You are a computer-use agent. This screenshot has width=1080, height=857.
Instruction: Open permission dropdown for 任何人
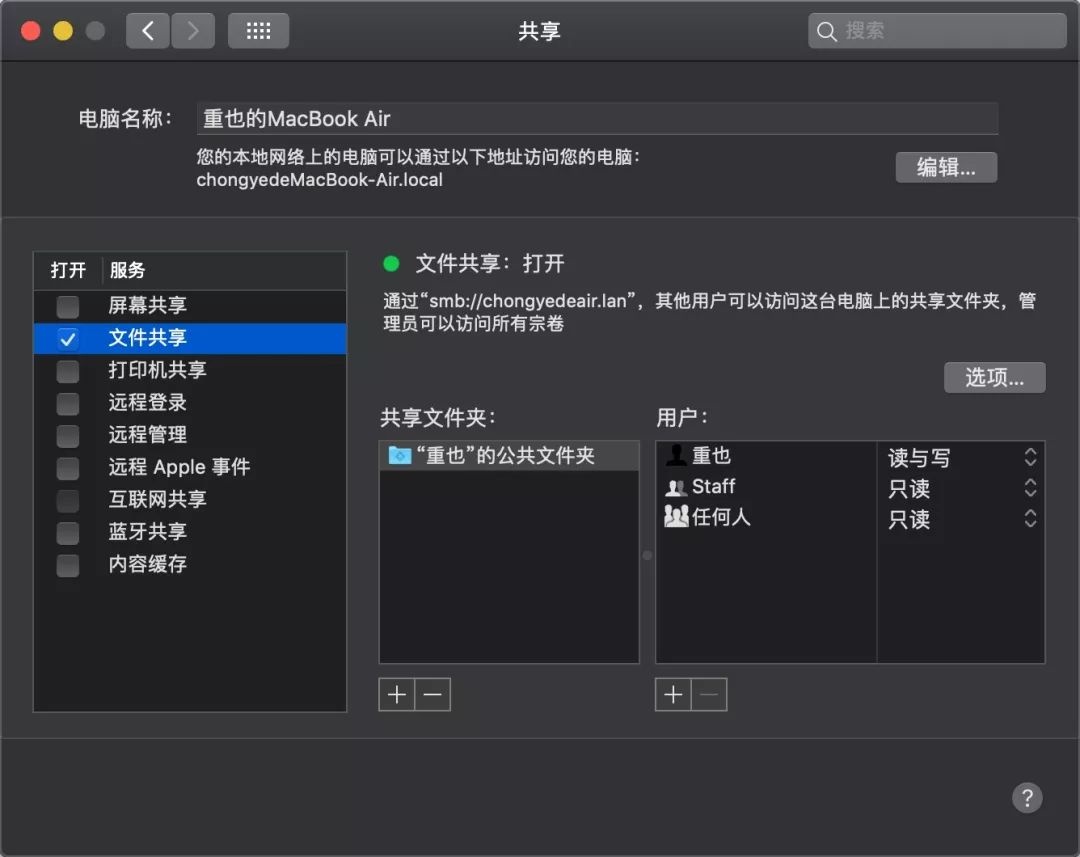[x=1030, y=519]
